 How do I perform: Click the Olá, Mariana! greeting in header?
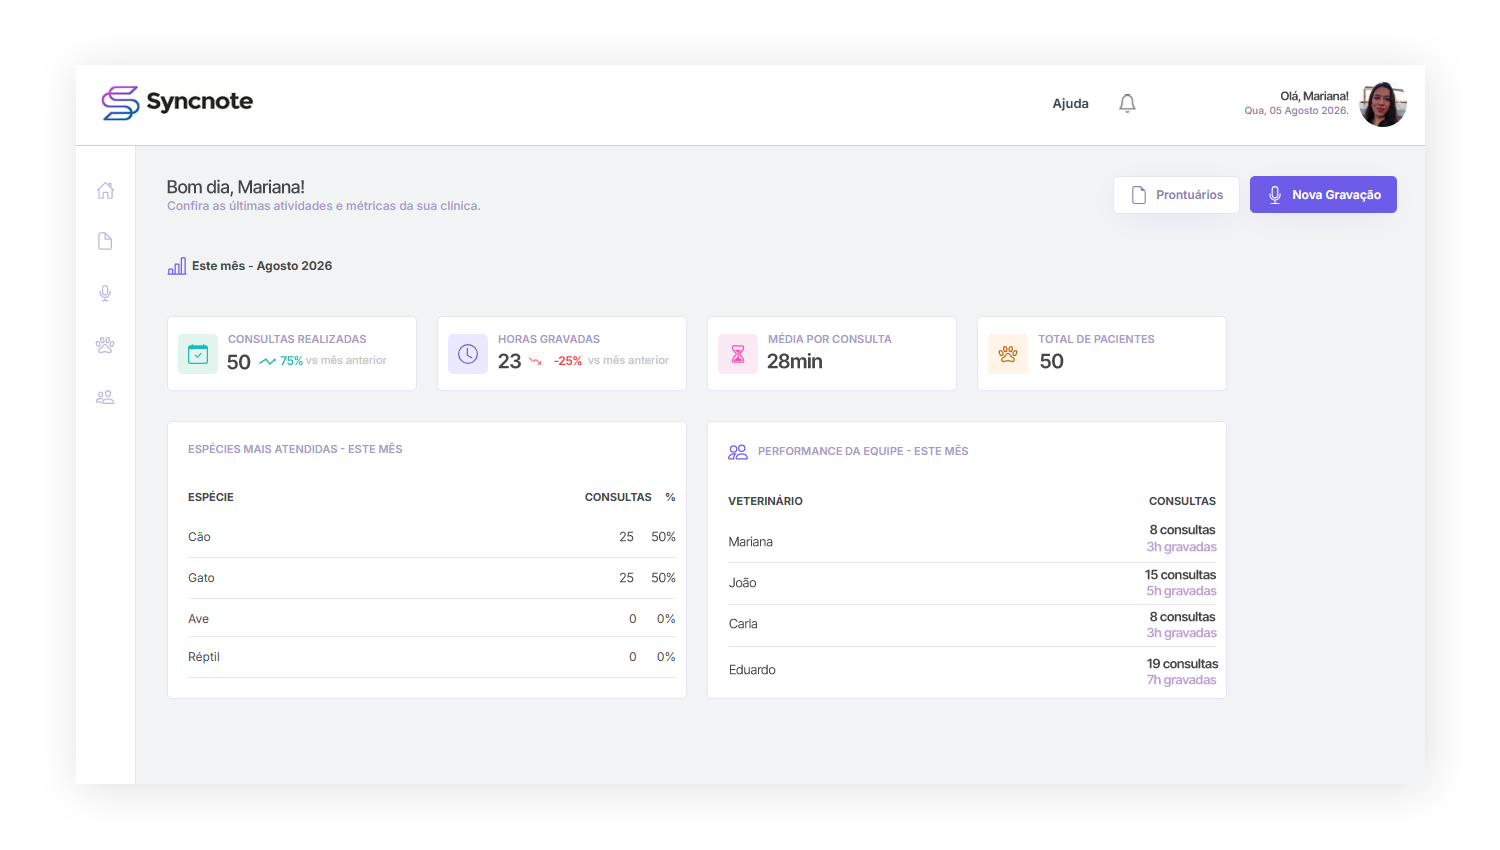1314,96
